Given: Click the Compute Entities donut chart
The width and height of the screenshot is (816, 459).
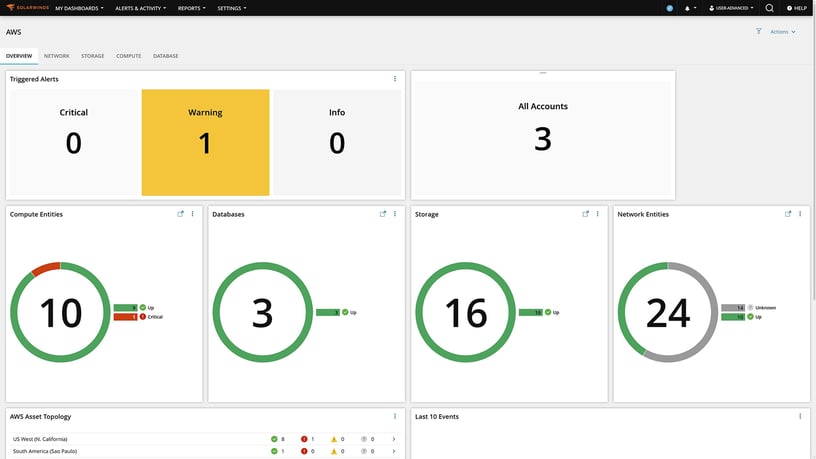Looking at the screenshot, I should tap(60, 312).
